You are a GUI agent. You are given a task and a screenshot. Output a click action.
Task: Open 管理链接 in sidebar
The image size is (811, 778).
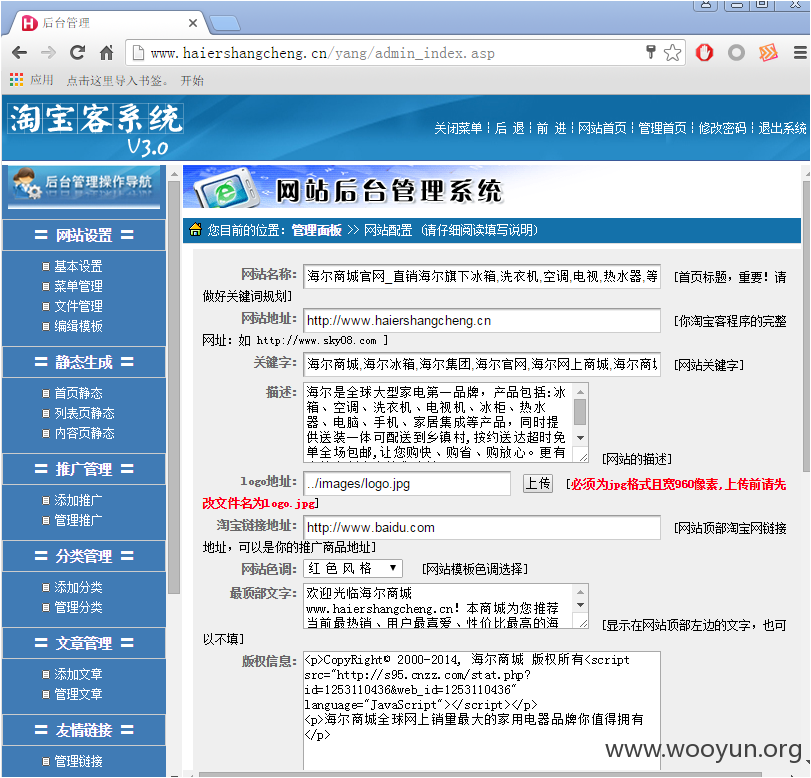coord(78,761)
